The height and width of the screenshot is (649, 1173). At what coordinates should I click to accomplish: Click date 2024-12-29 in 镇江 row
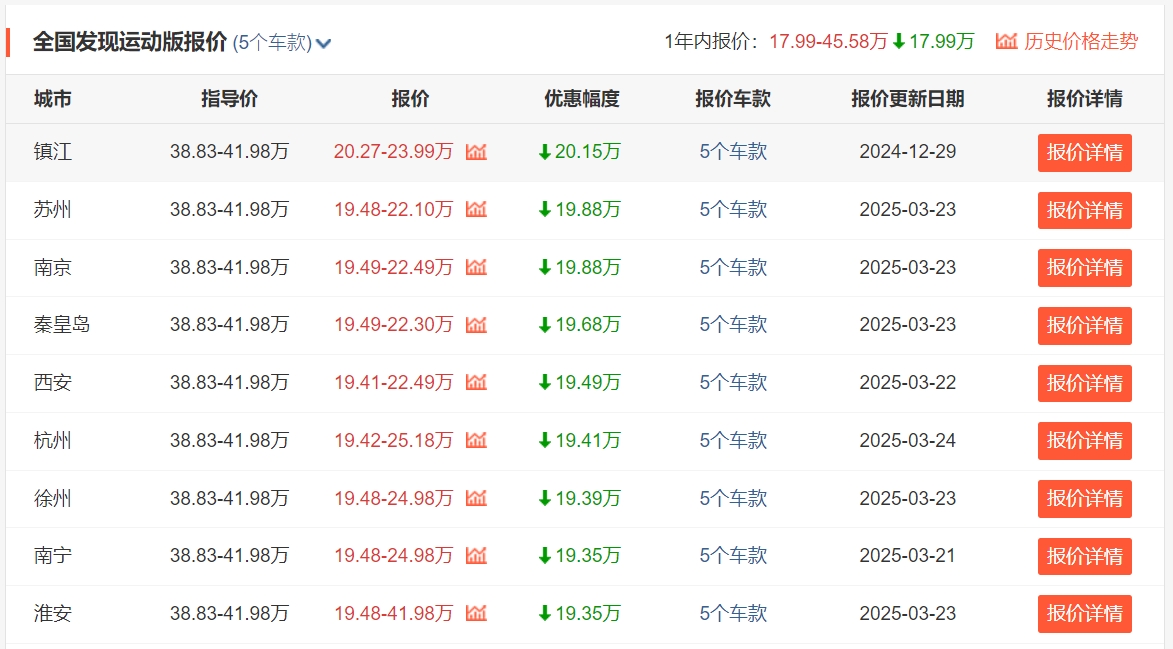click(x=907, y=152)
